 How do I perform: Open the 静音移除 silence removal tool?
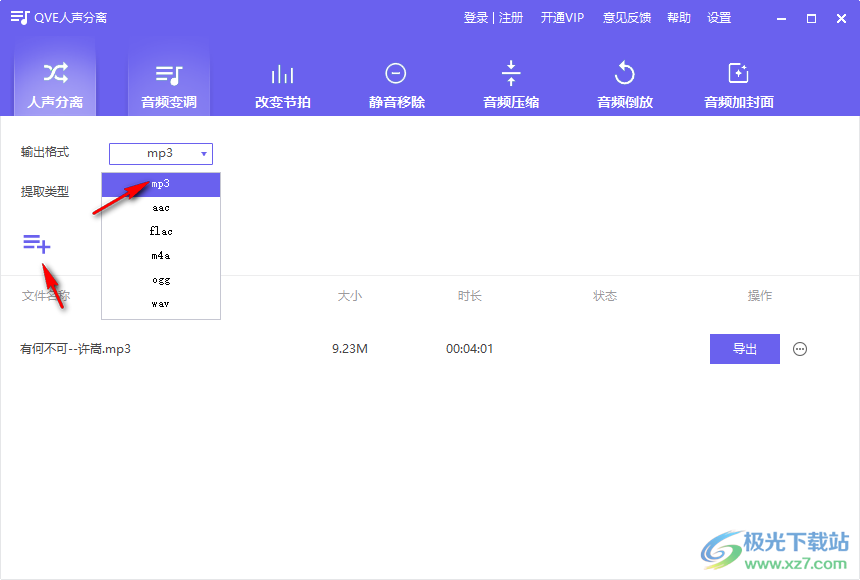[x=396, y=83]
